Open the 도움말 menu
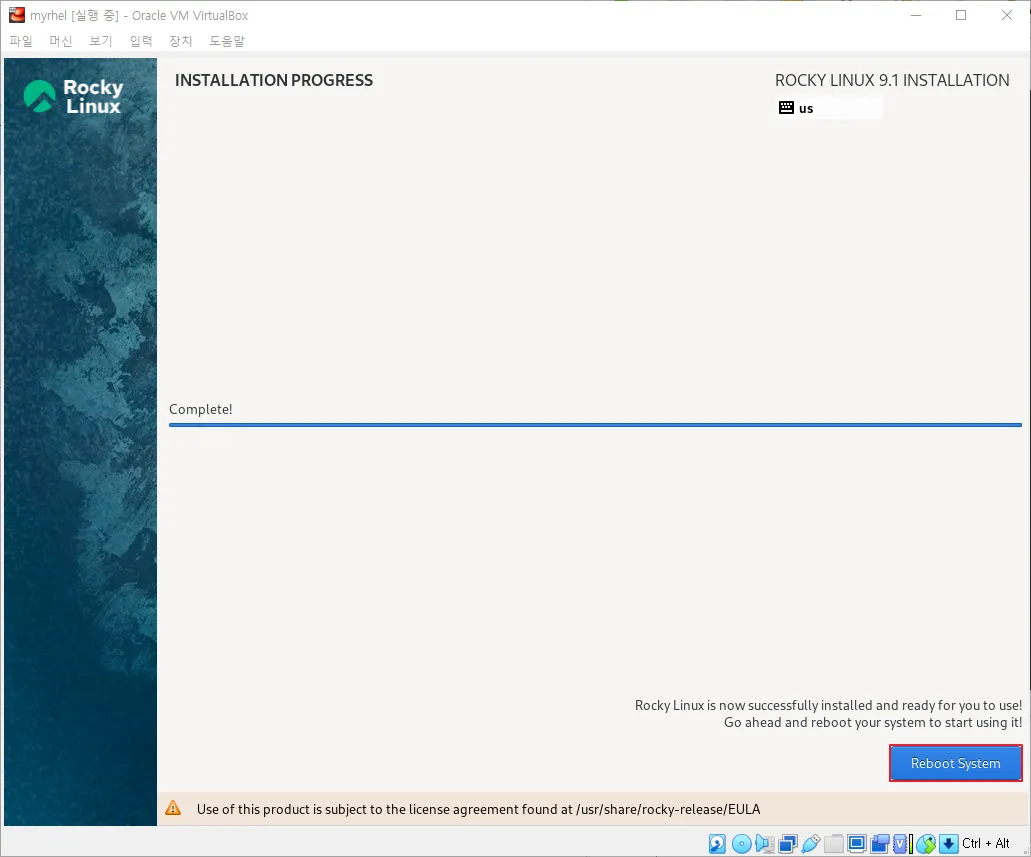Image resolution: width=1031 pixels, height=857 pixels. click(227, 41)
